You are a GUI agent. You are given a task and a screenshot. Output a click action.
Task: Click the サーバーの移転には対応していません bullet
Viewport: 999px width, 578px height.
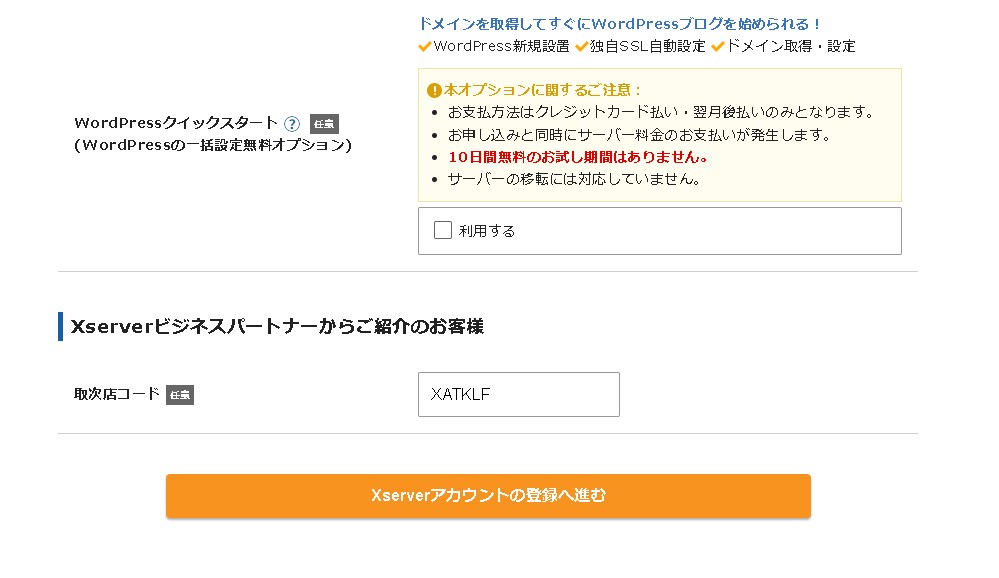tap(574, 180)
